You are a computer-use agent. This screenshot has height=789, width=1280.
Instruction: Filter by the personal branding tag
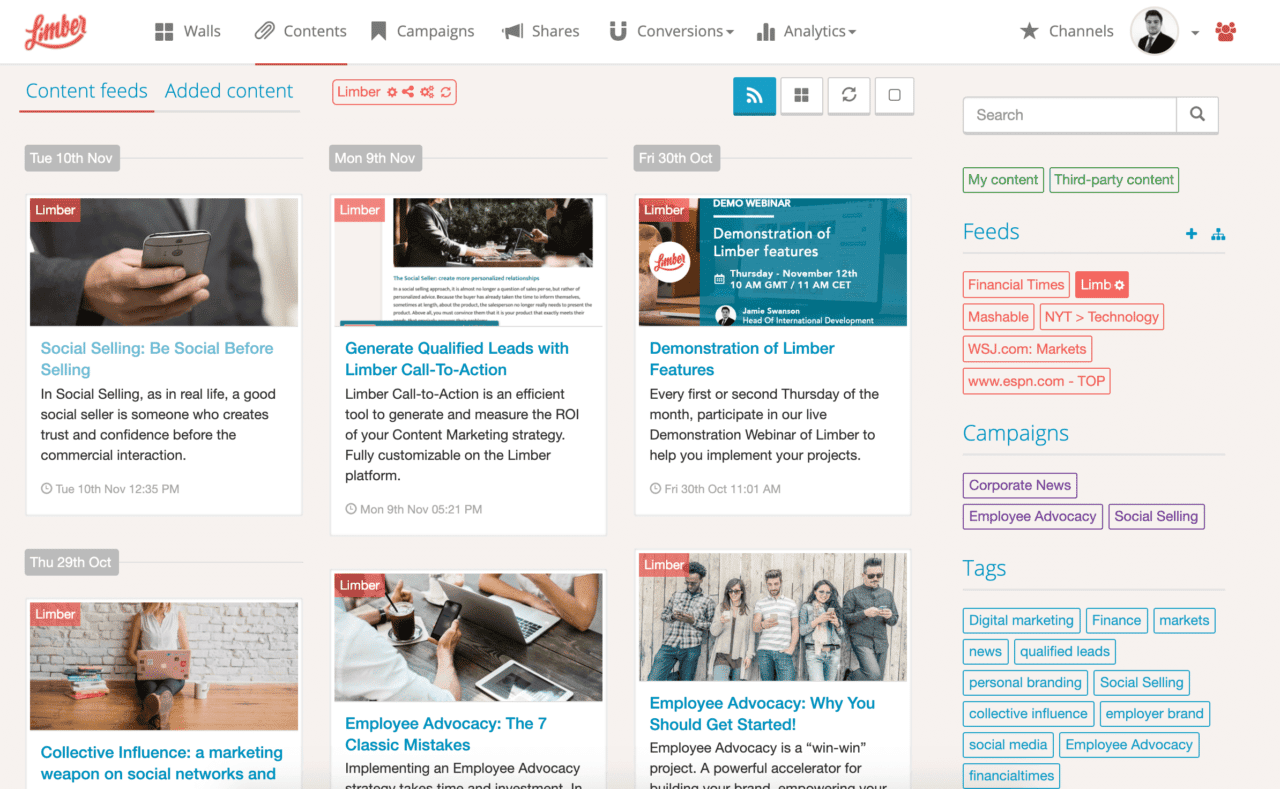(x=1025, y=682)
